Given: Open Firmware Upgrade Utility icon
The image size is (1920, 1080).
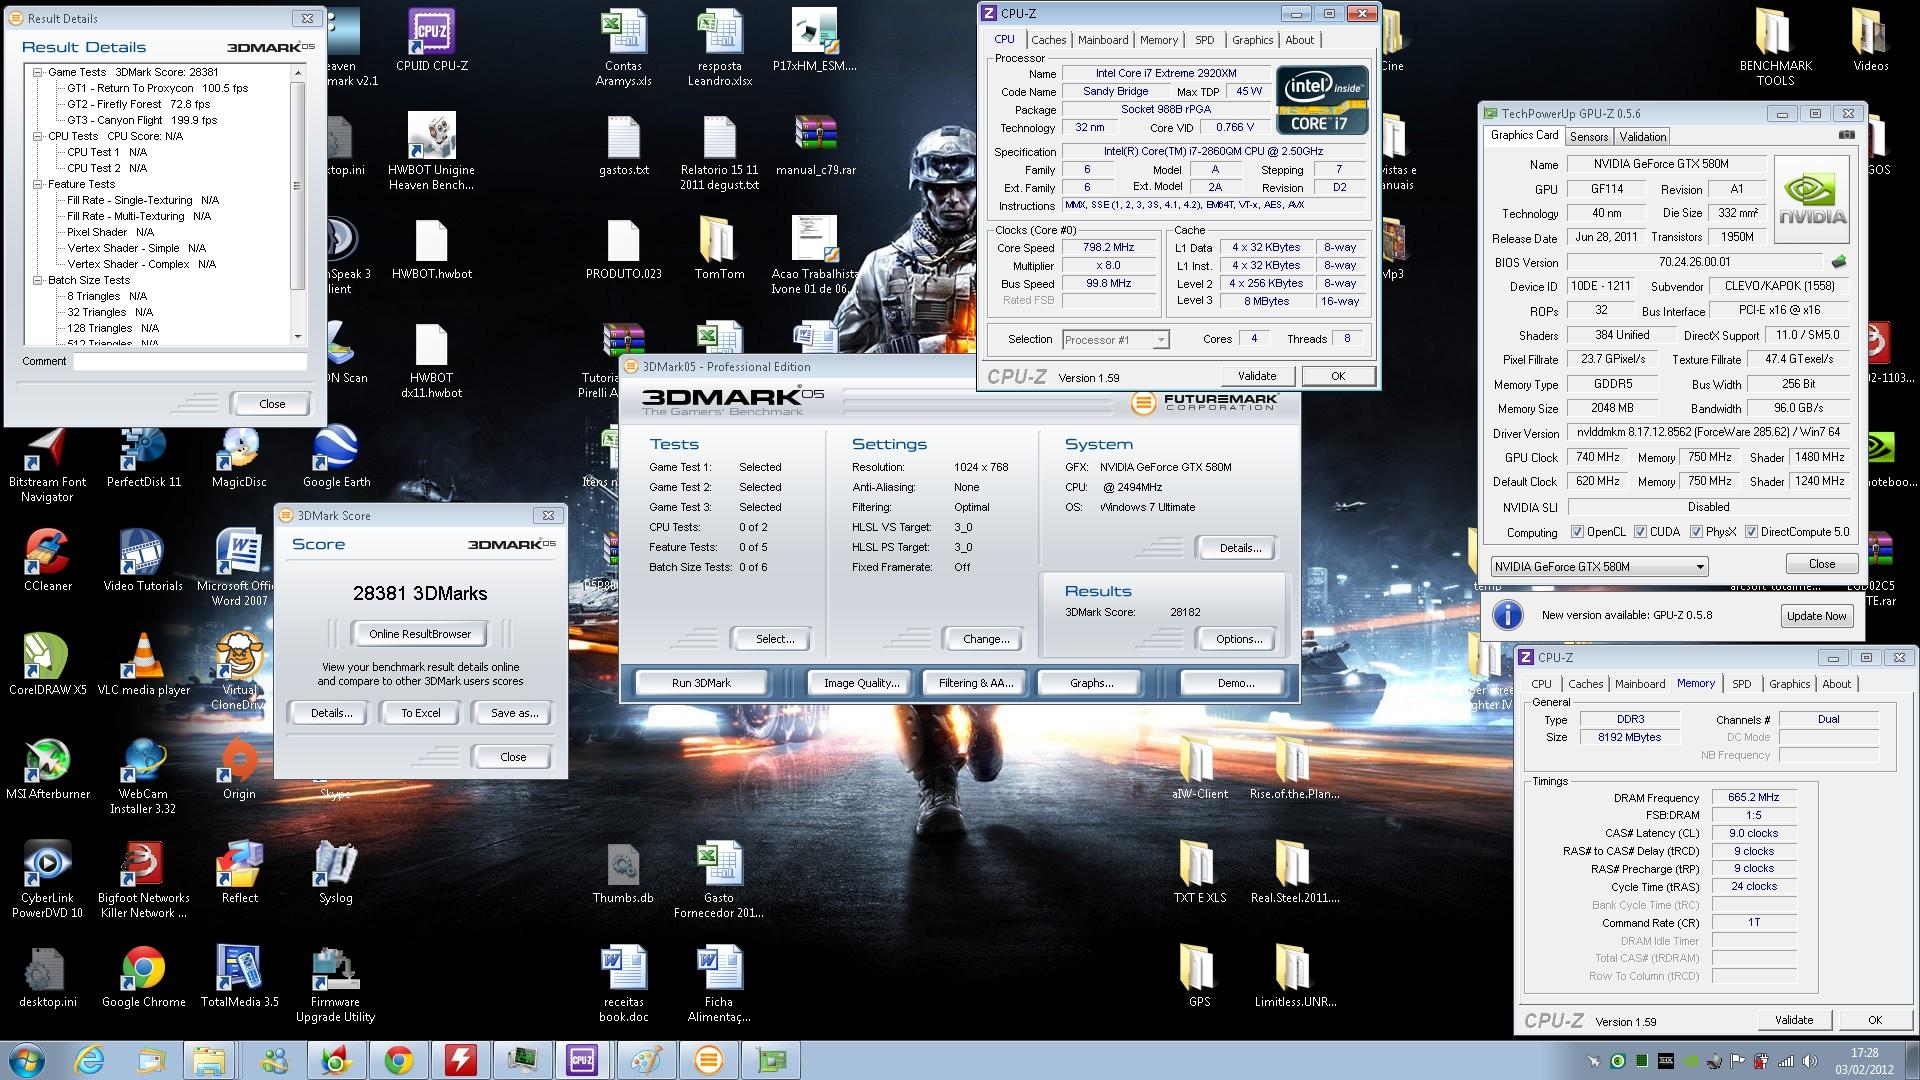Looking at the screenshot, I should click(x=336, y=984).
